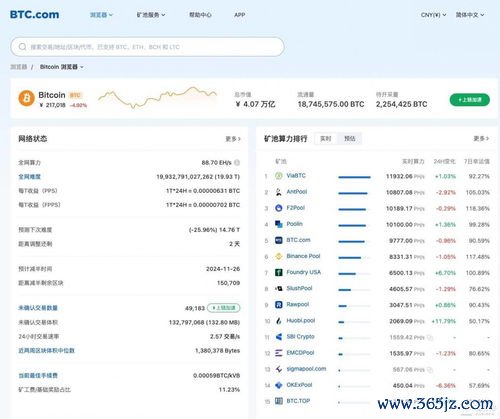Viewport: 500px width, 419px height.
Task: Click the Foundry USA icon
Action: [279, 272]
